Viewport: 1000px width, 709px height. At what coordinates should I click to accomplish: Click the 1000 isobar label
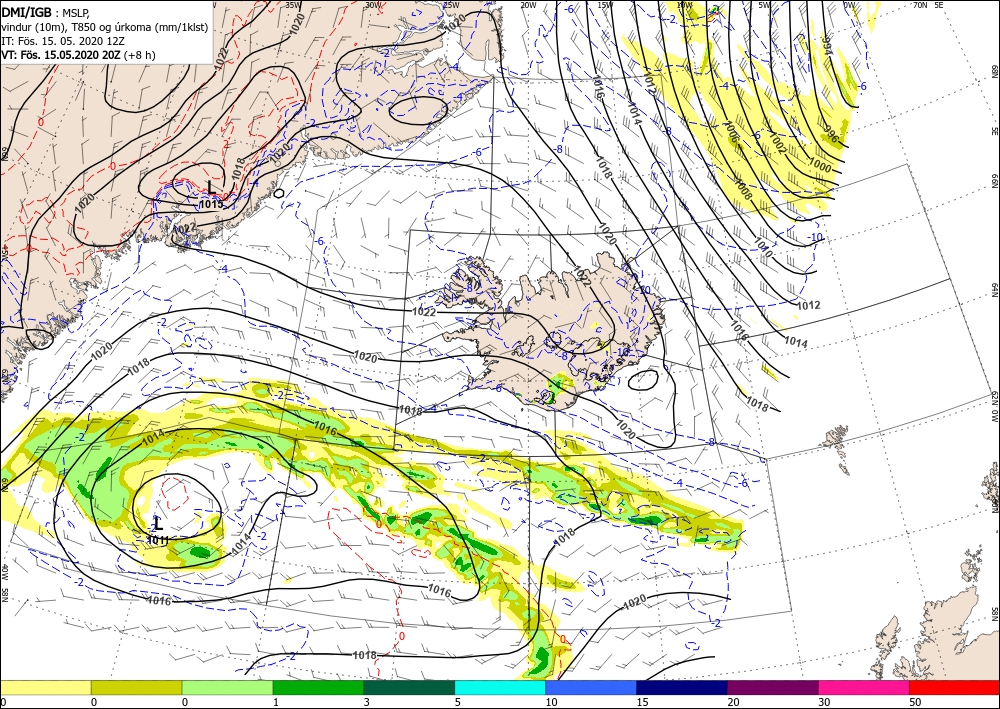click(x=821, y=166)
